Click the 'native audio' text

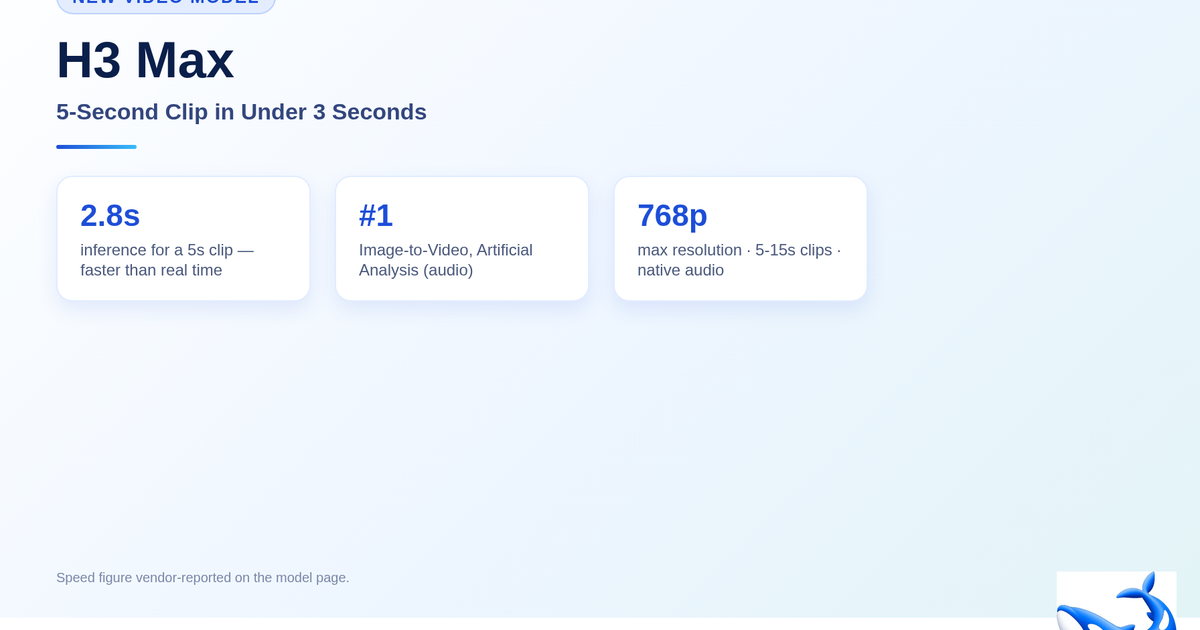tap(681, 270)
